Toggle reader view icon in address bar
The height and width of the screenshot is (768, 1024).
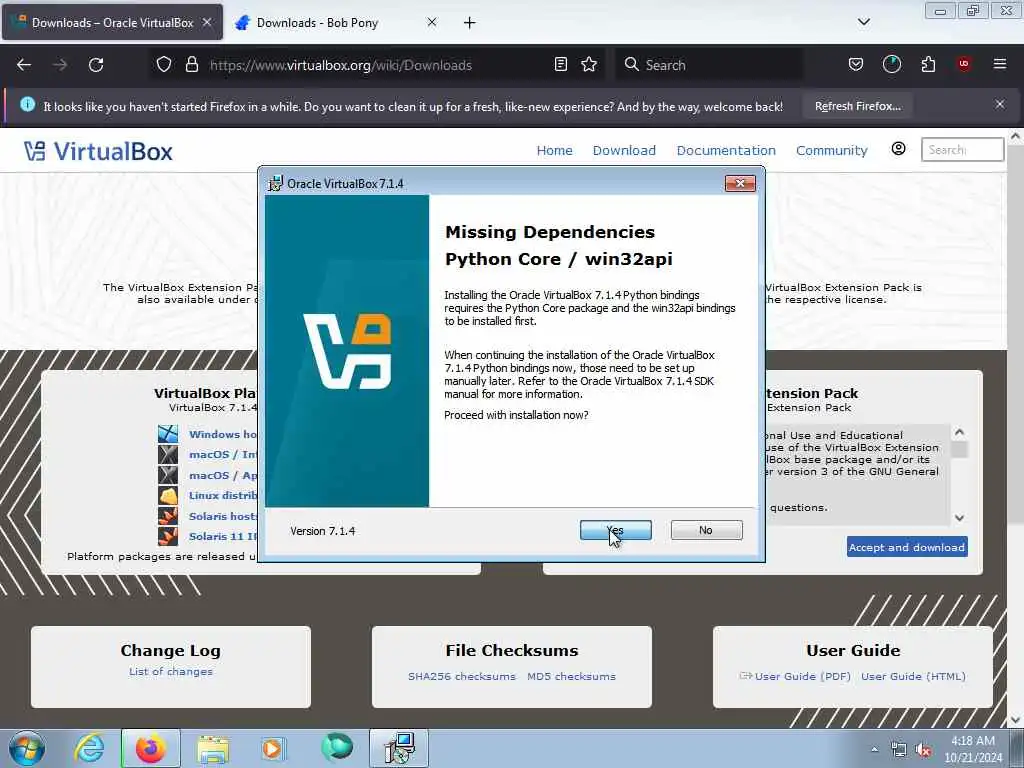tap(560, 65)
